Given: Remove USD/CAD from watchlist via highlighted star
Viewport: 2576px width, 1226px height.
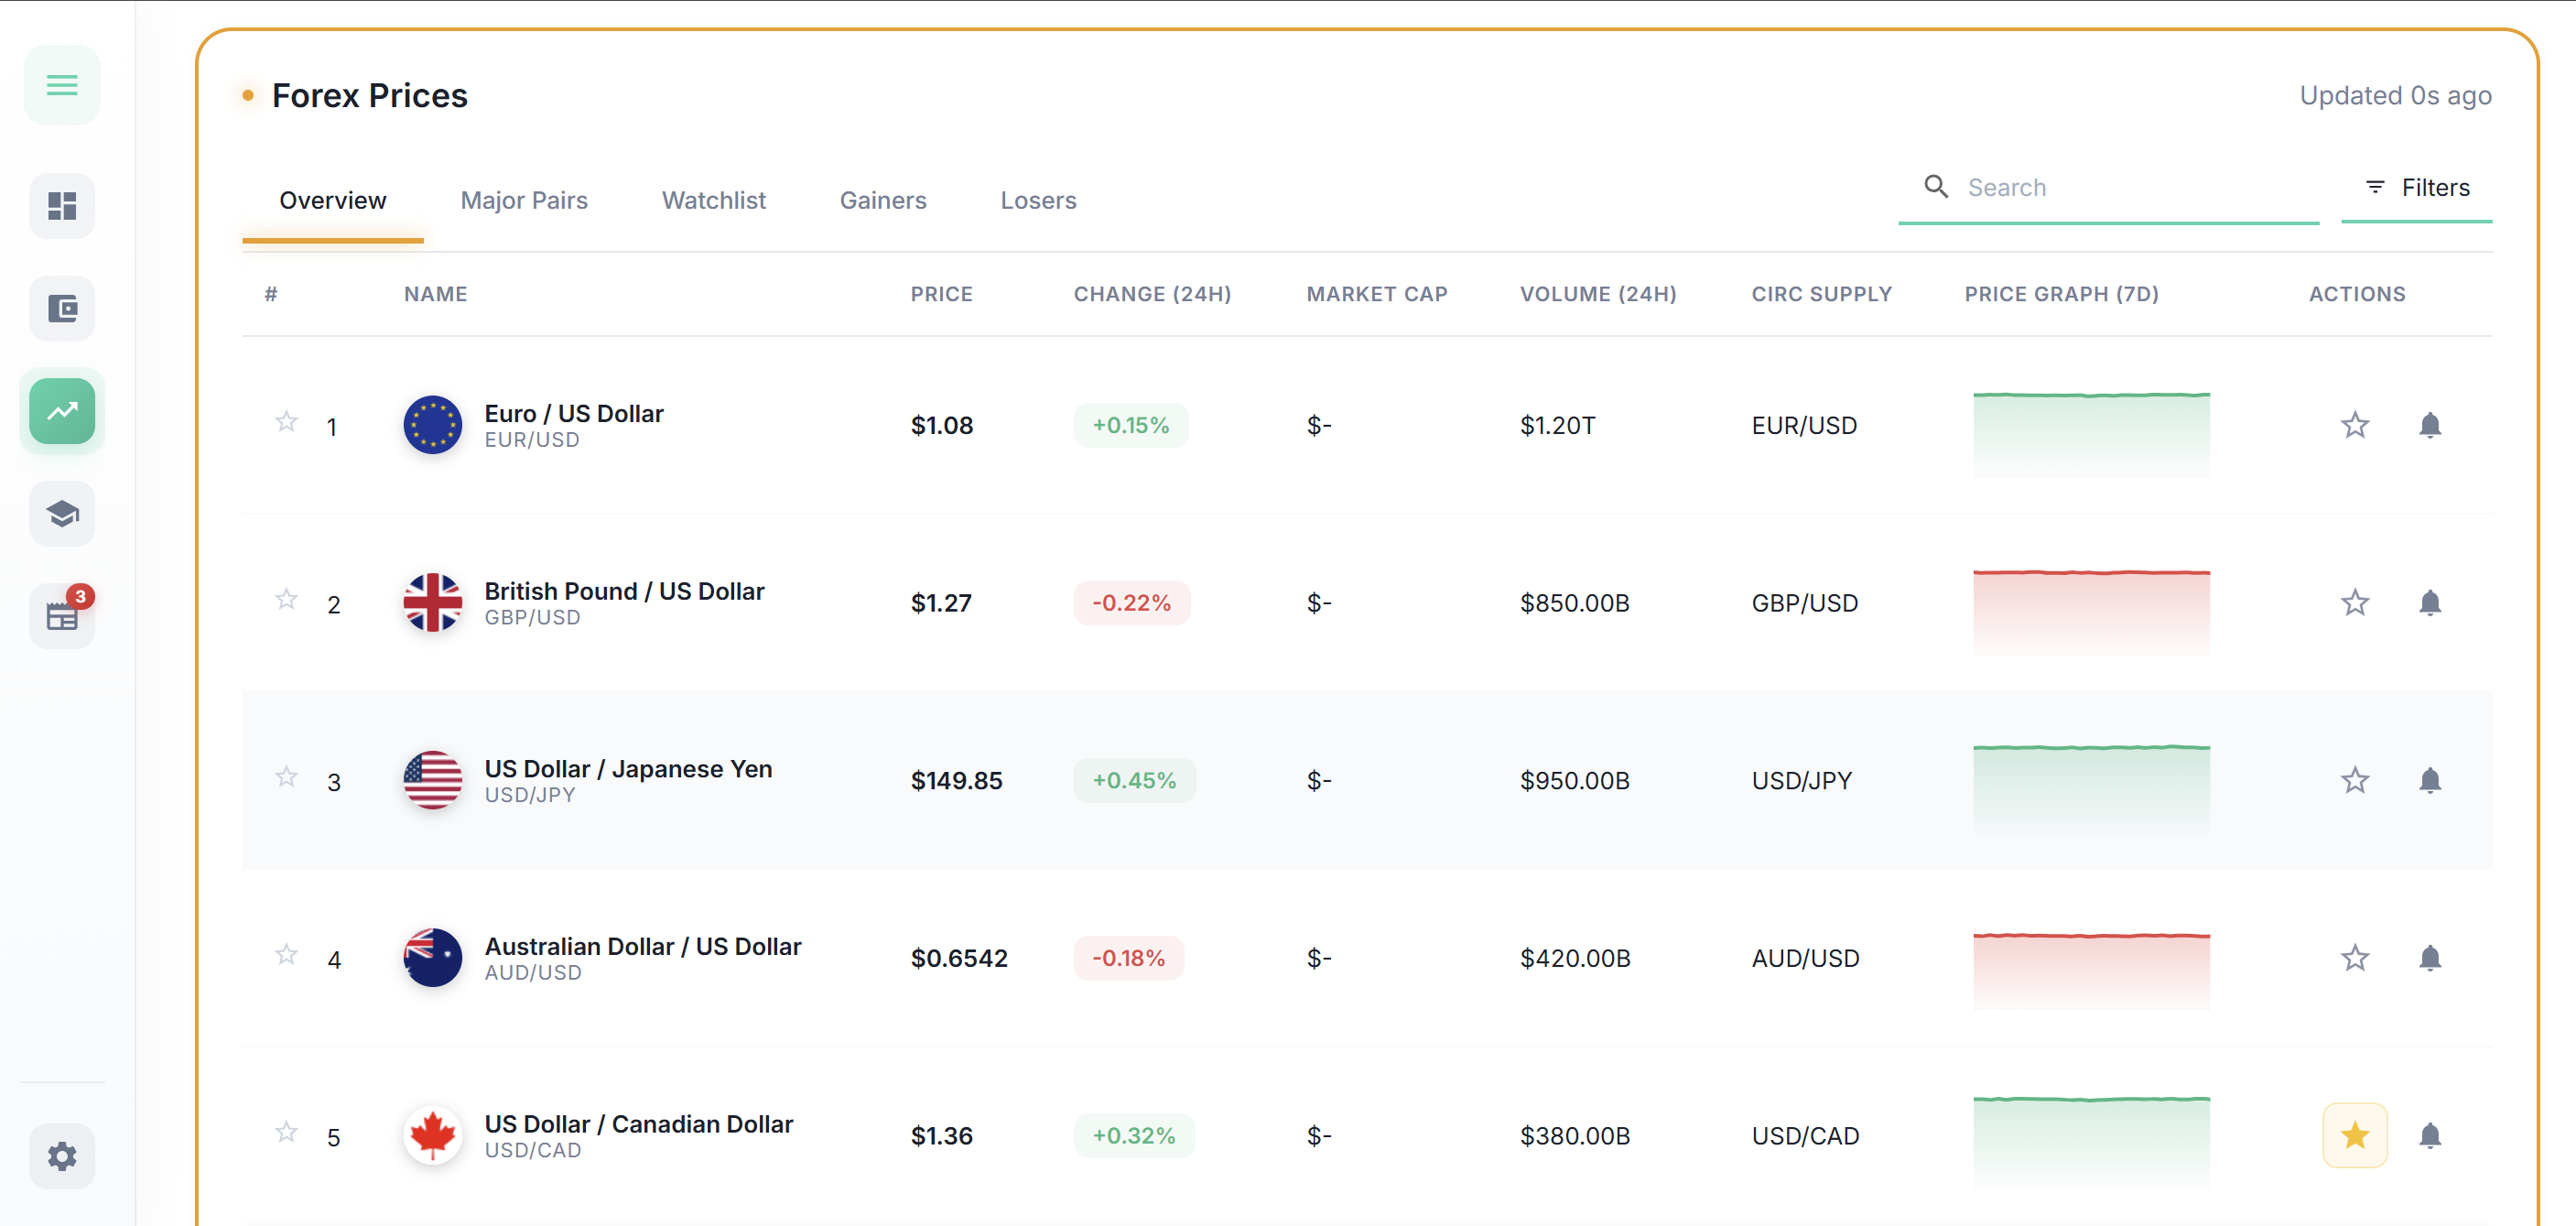Looking at the screenshot, I should [x=2354, y=1135].
